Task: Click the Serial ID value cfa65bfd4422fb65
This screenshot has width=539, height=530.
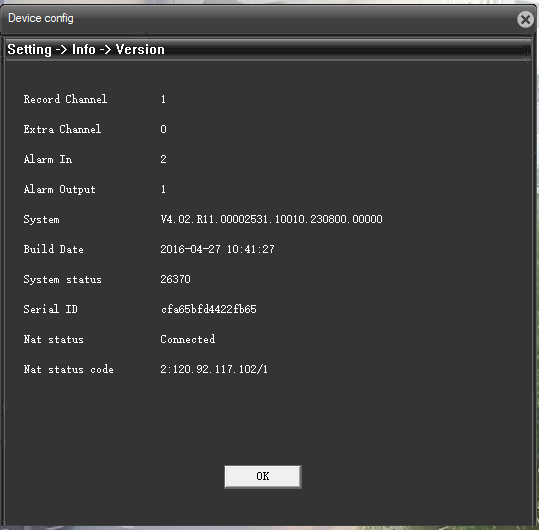Action: (209, 309)
